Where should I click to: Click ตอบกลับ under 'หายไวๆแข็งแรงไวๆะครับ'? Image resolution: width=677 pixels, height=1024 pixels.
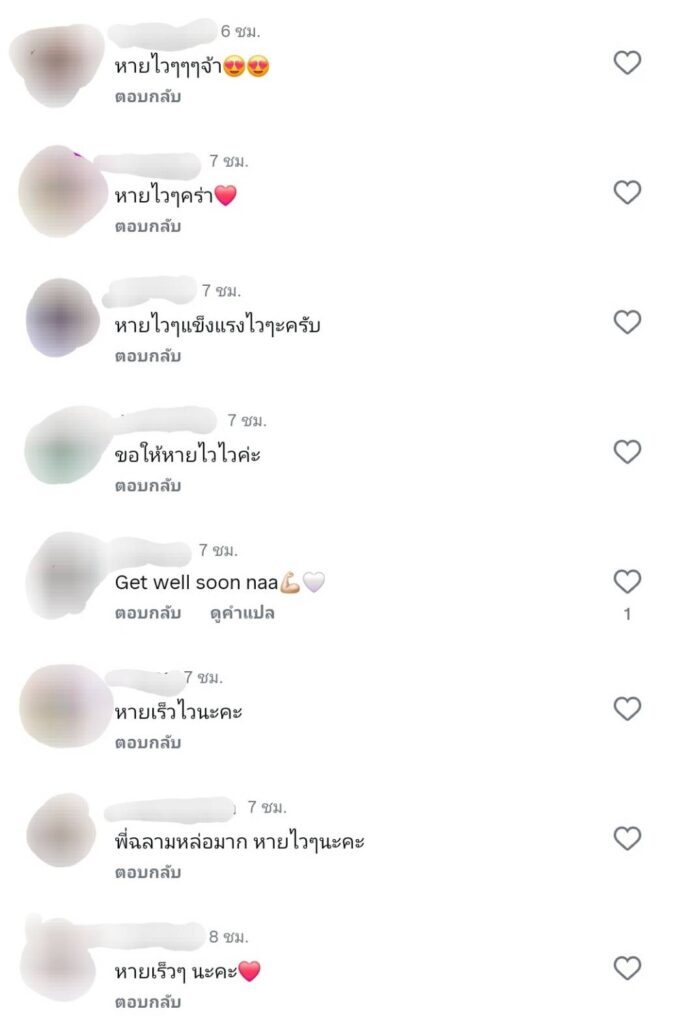[148, 356]
